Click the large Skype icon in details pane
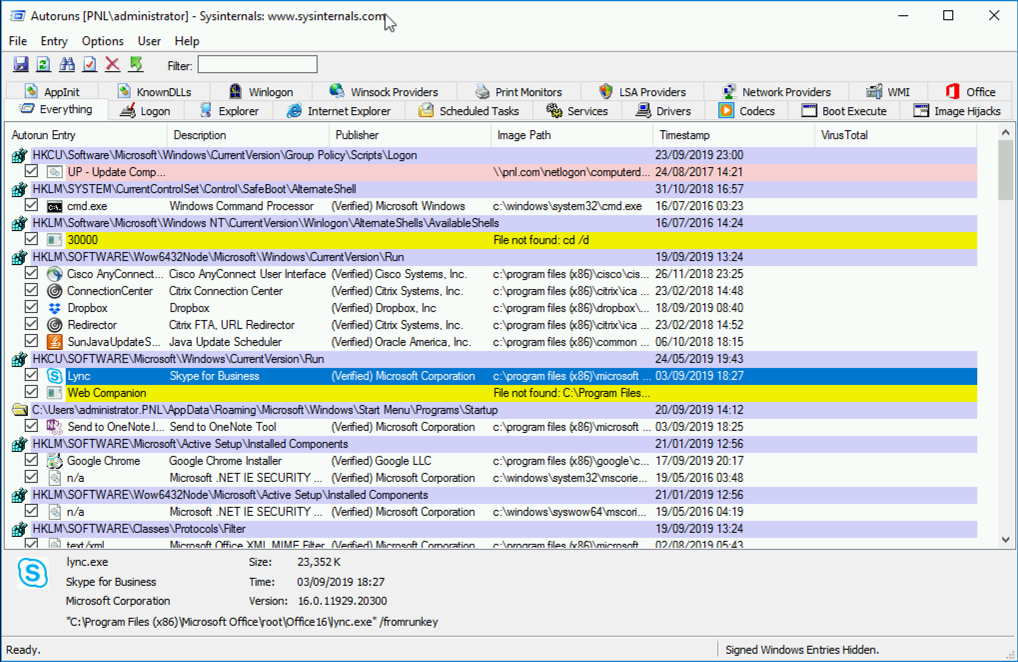The width and height of the screenshot is (1018, 662). point(32,573)
